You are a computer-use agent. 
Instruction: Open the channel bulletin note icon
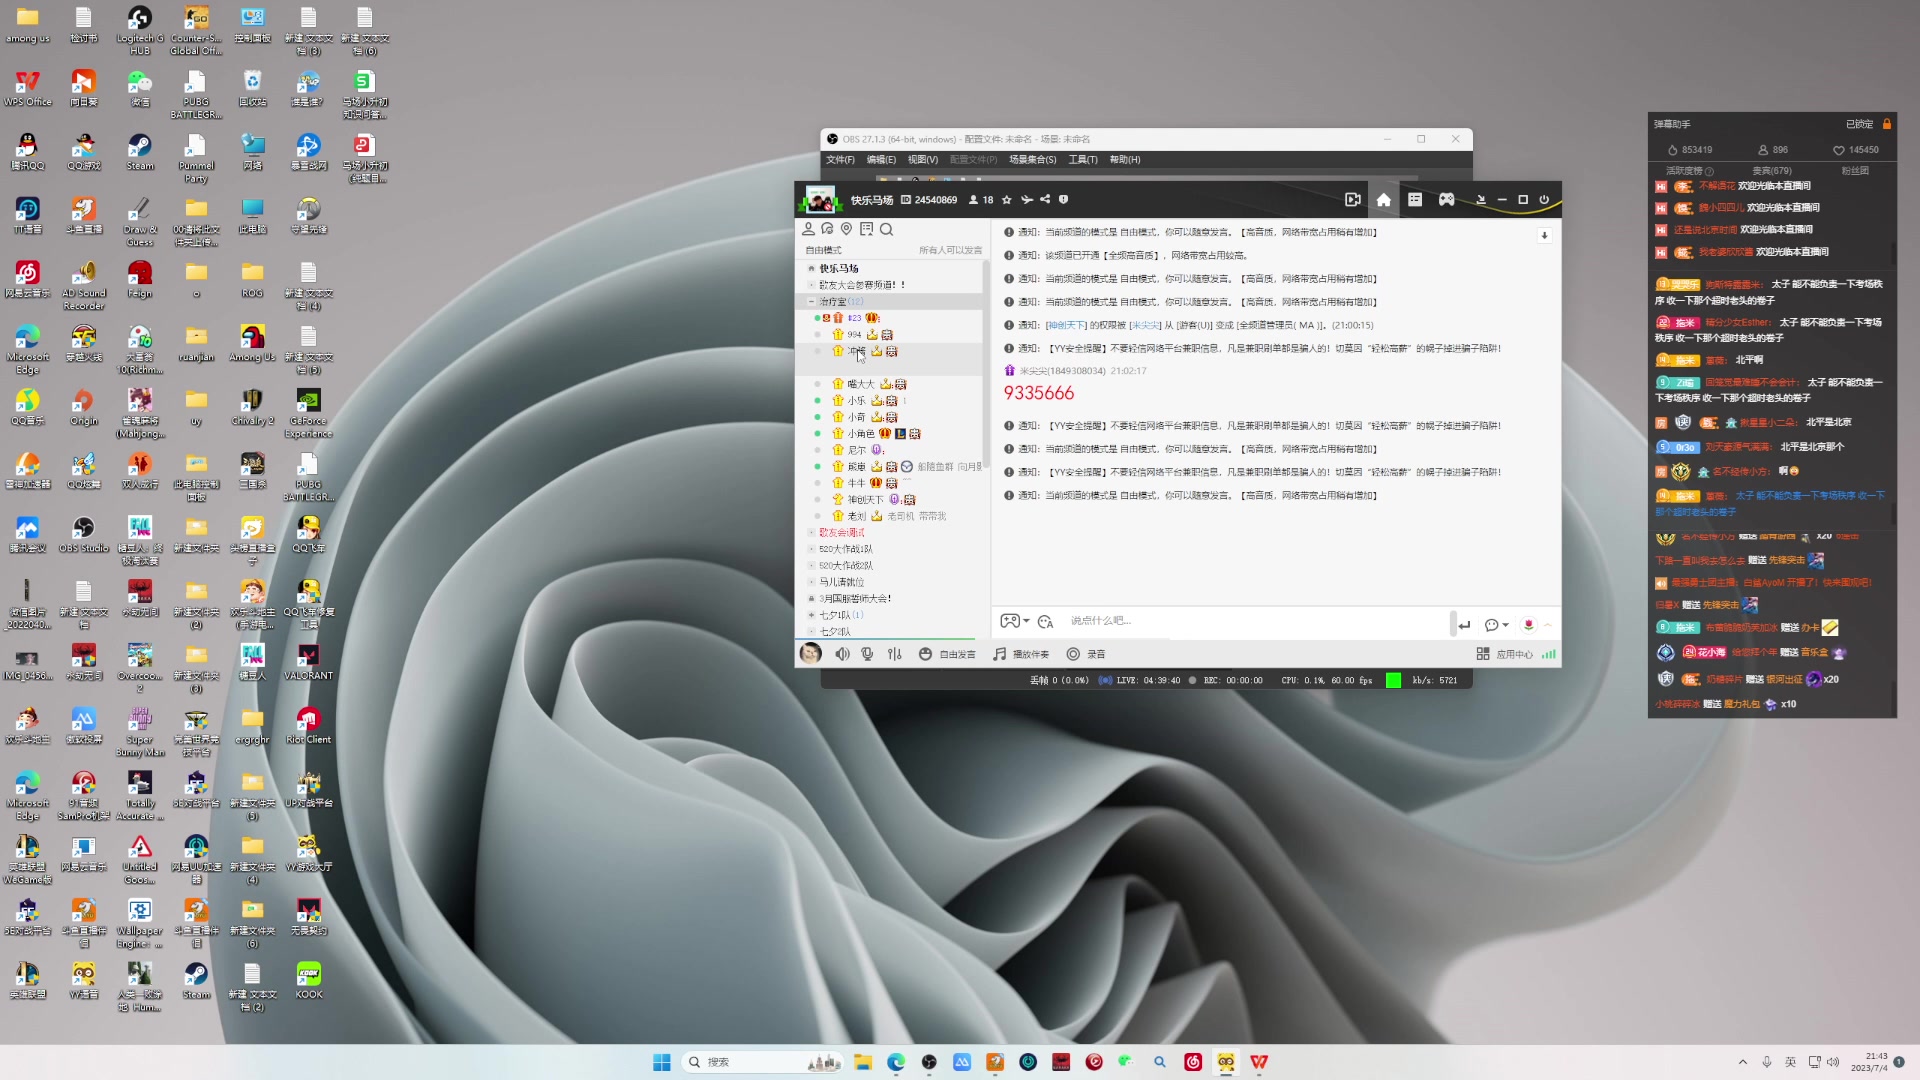click(866, 229)
